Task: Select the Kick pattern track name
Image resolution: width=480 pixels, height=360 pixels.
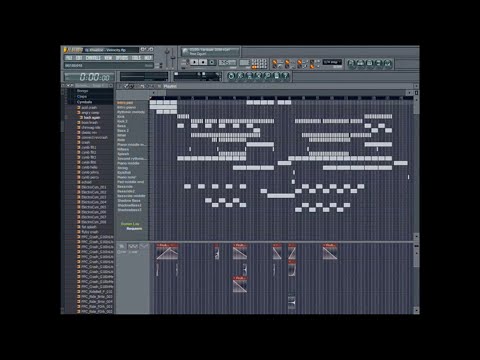Action: [x=121, y=117]
